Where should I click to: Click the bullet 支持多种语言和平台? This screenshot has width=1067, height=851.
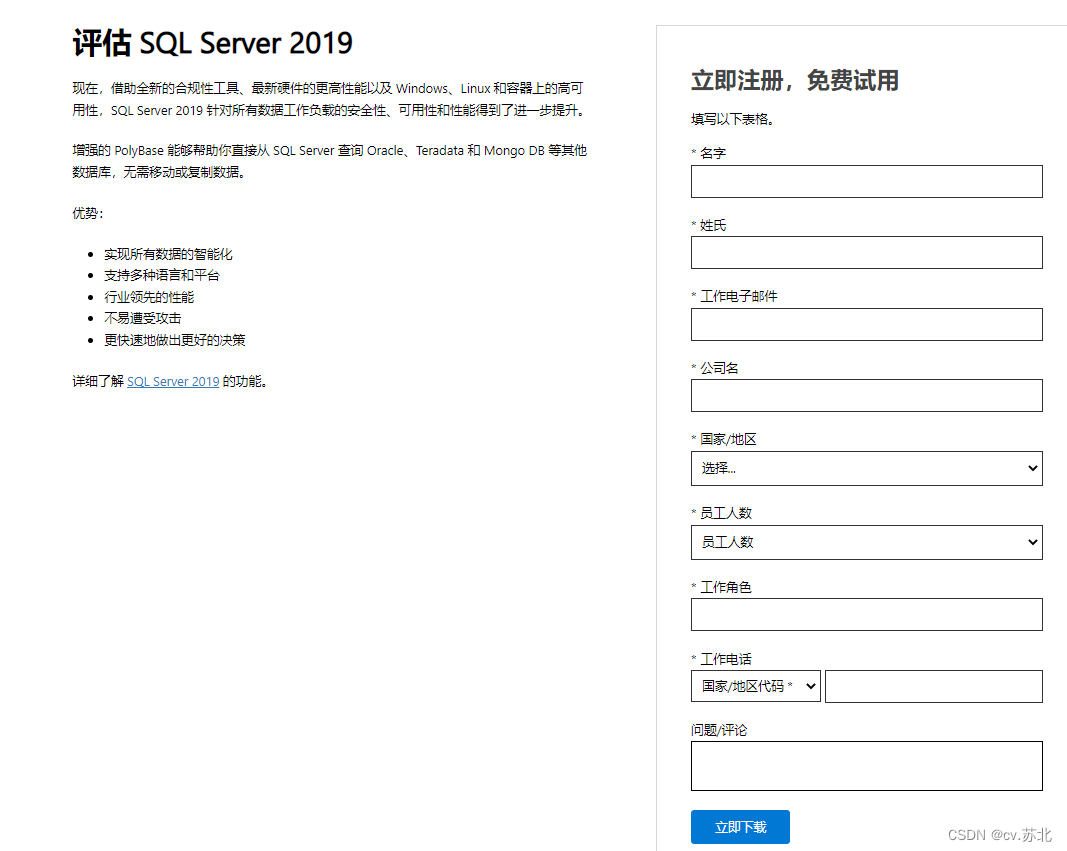pos(162,275)
